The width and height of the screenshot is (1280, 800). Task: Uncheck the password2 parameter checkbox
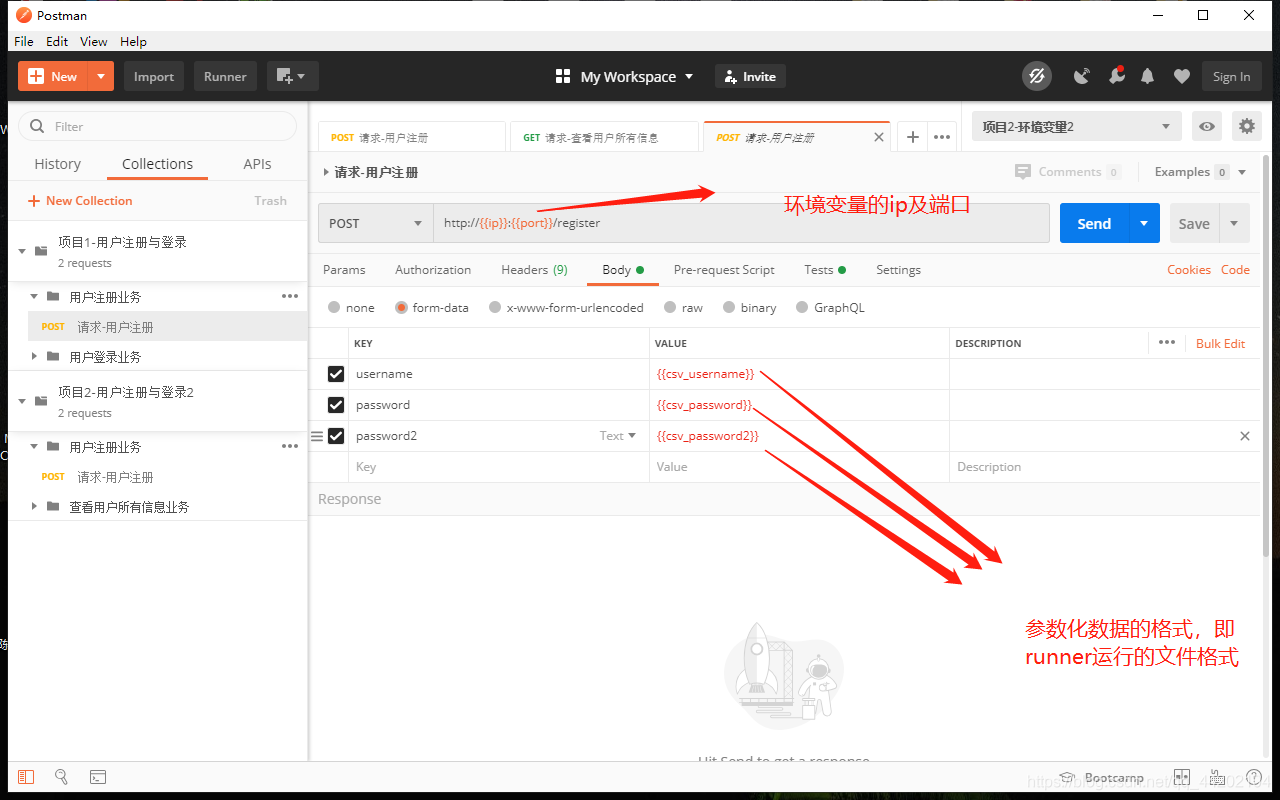click(x=336, y=436)
